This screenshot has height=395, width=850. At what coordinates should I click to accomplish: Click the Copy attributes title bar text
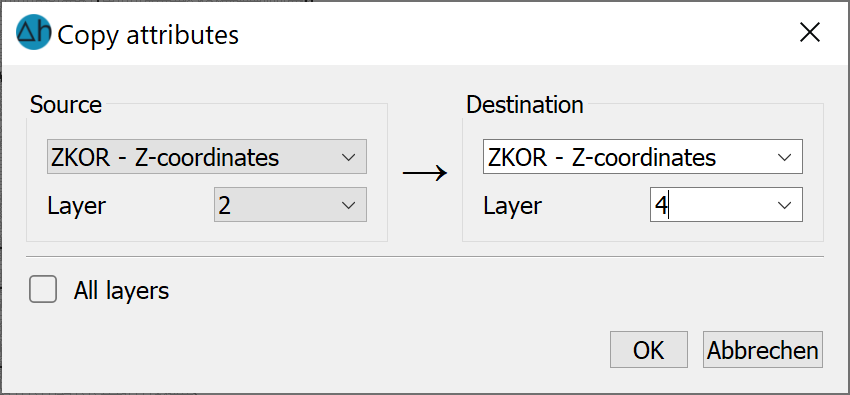pyautogui.click(x=148, y=35)
